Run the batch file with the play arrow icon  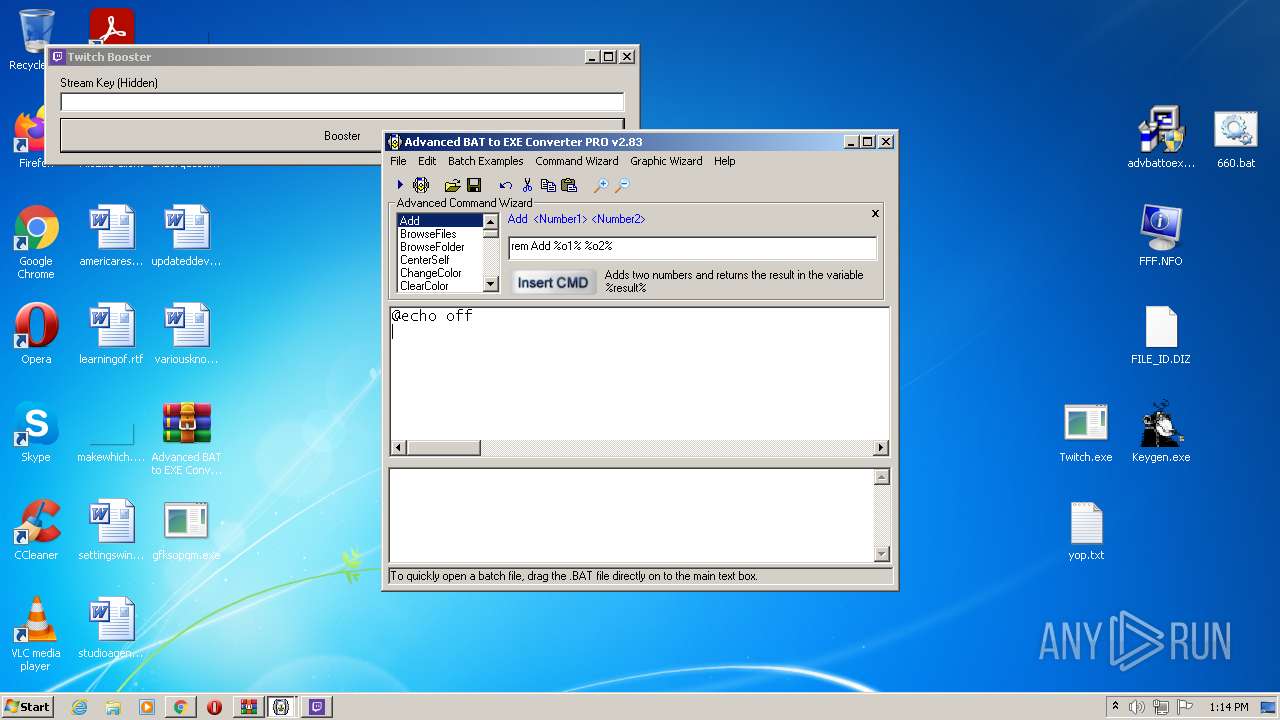coord(400,185)
